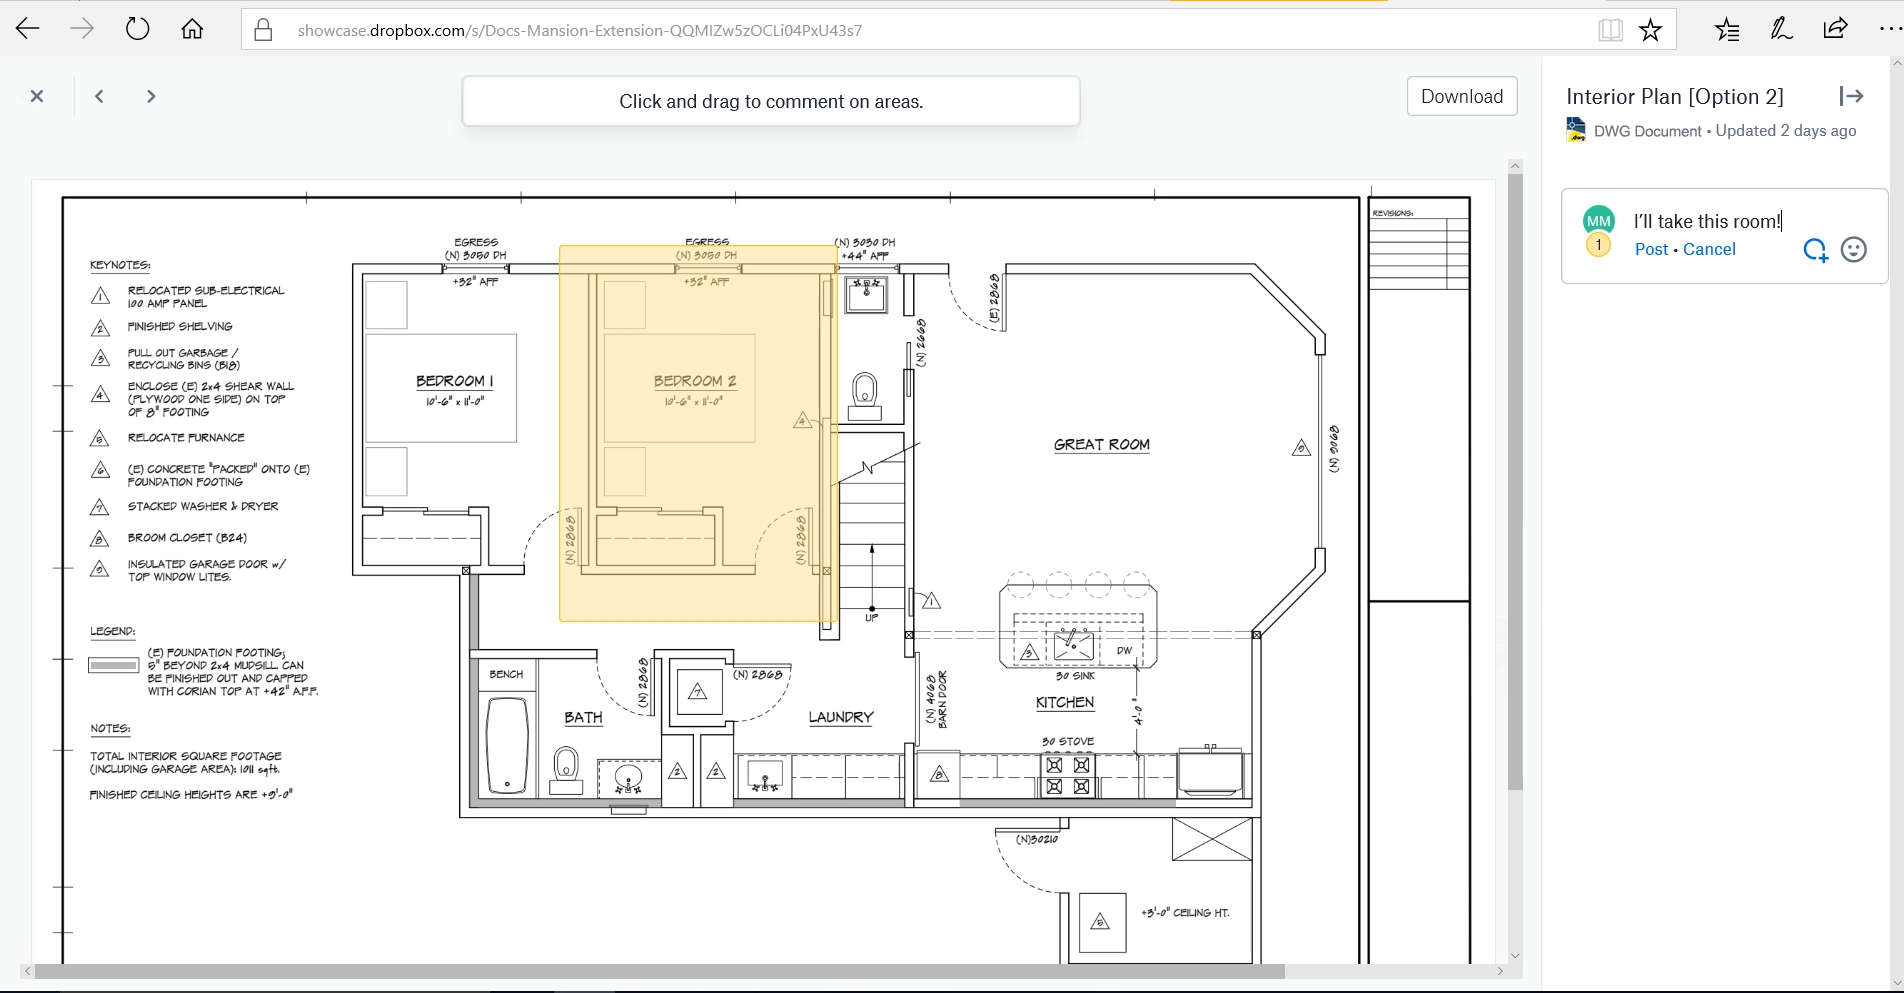
Task: Collapse the comments side panel
Action: (1851, 96)
